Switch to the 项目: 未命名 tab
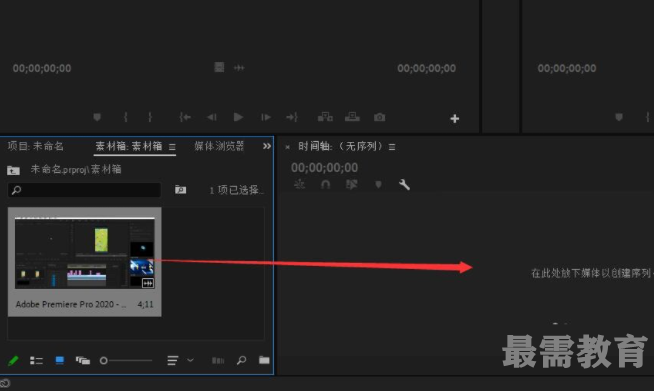The width and height of the screenshot is (654, 391). (35, 146)
